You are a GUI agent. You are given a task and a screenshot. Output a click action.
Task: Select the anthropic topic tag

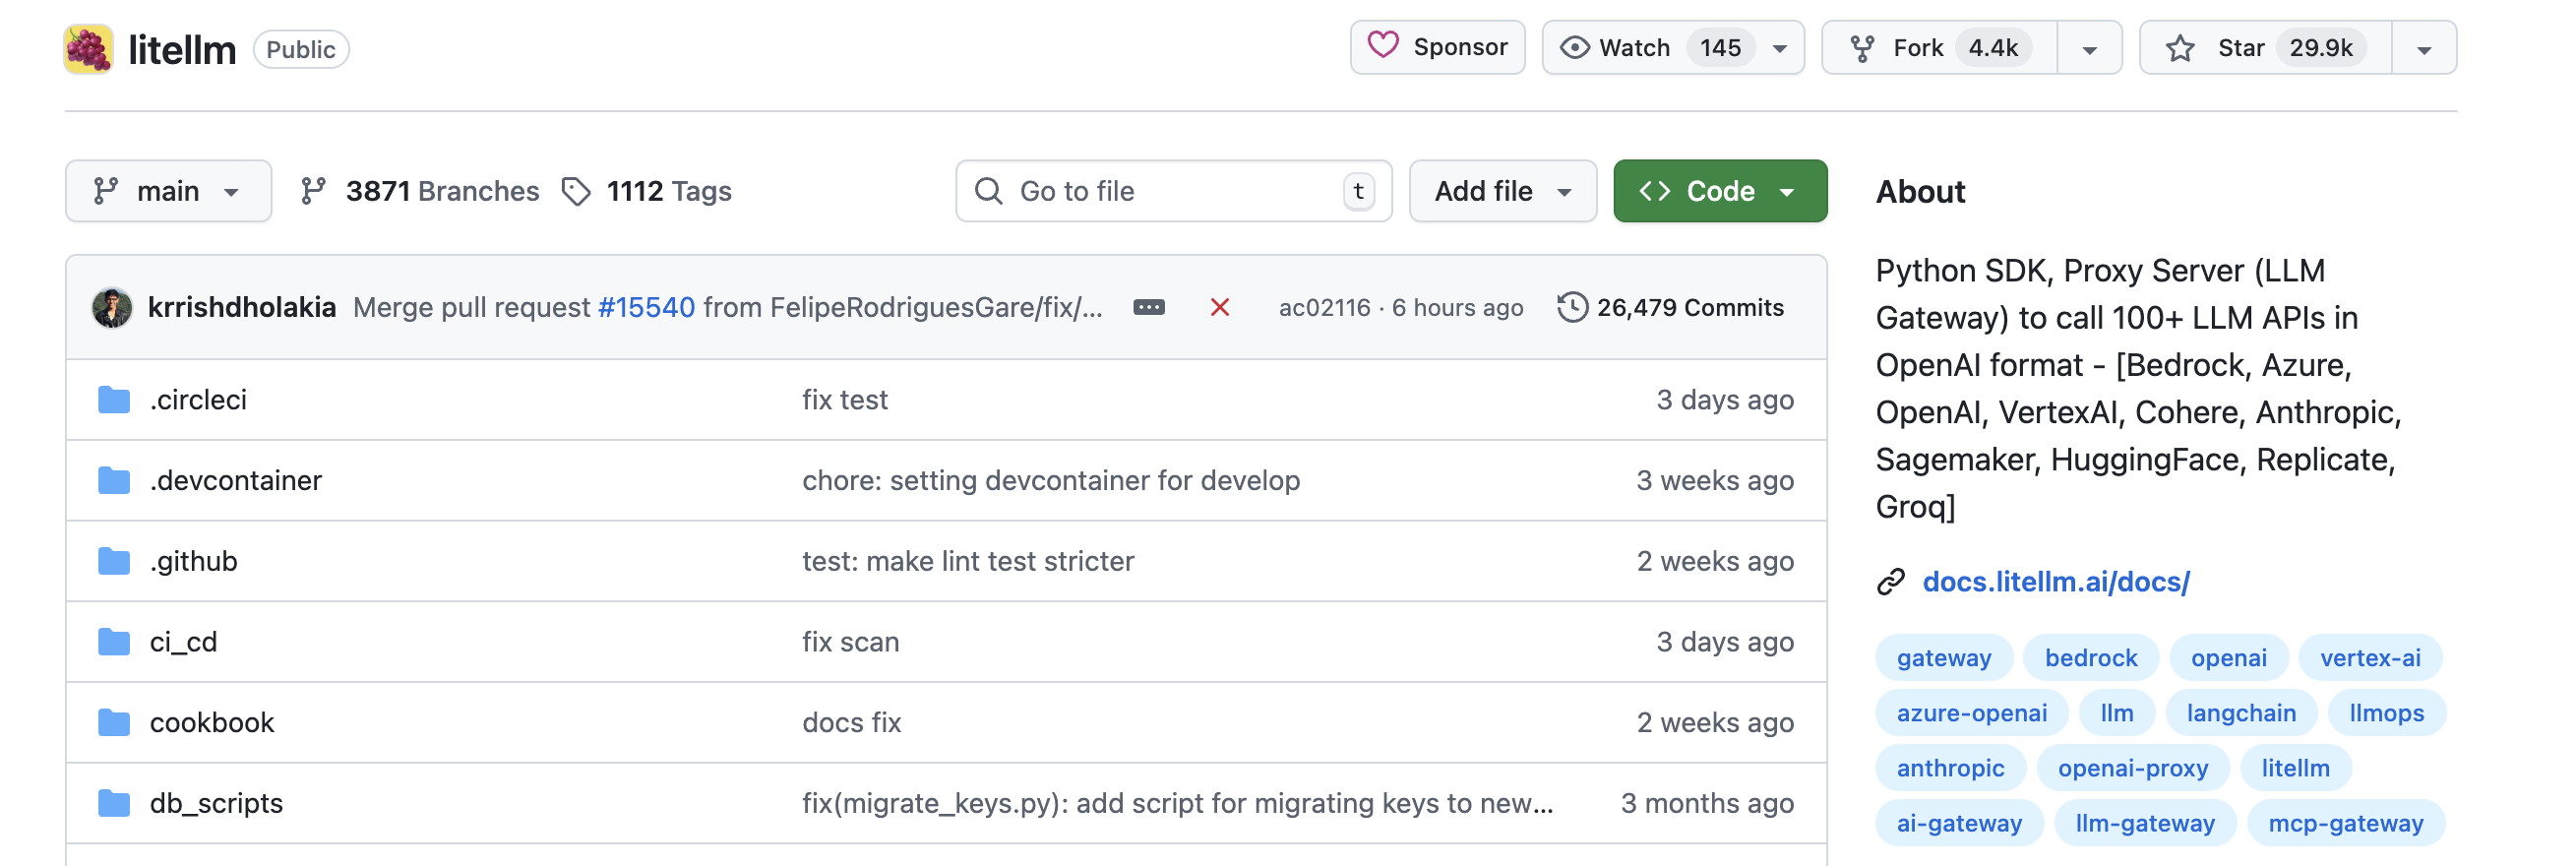click(1950, 768)
